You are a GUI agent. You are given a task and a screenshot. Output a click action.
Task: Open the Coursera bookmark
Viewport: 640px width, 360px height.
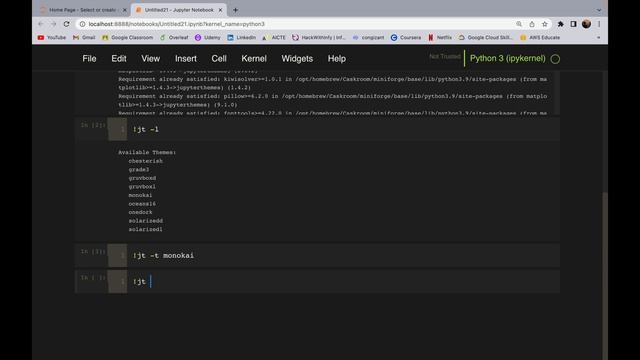click(406, 38)
